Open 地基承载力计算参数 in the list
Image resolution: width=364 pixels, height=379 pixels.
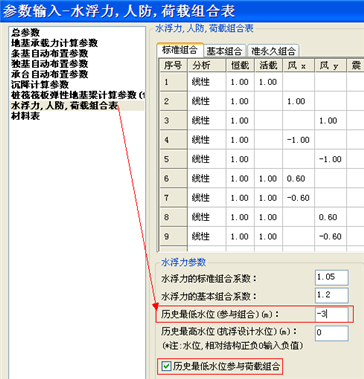click(54, 43)
